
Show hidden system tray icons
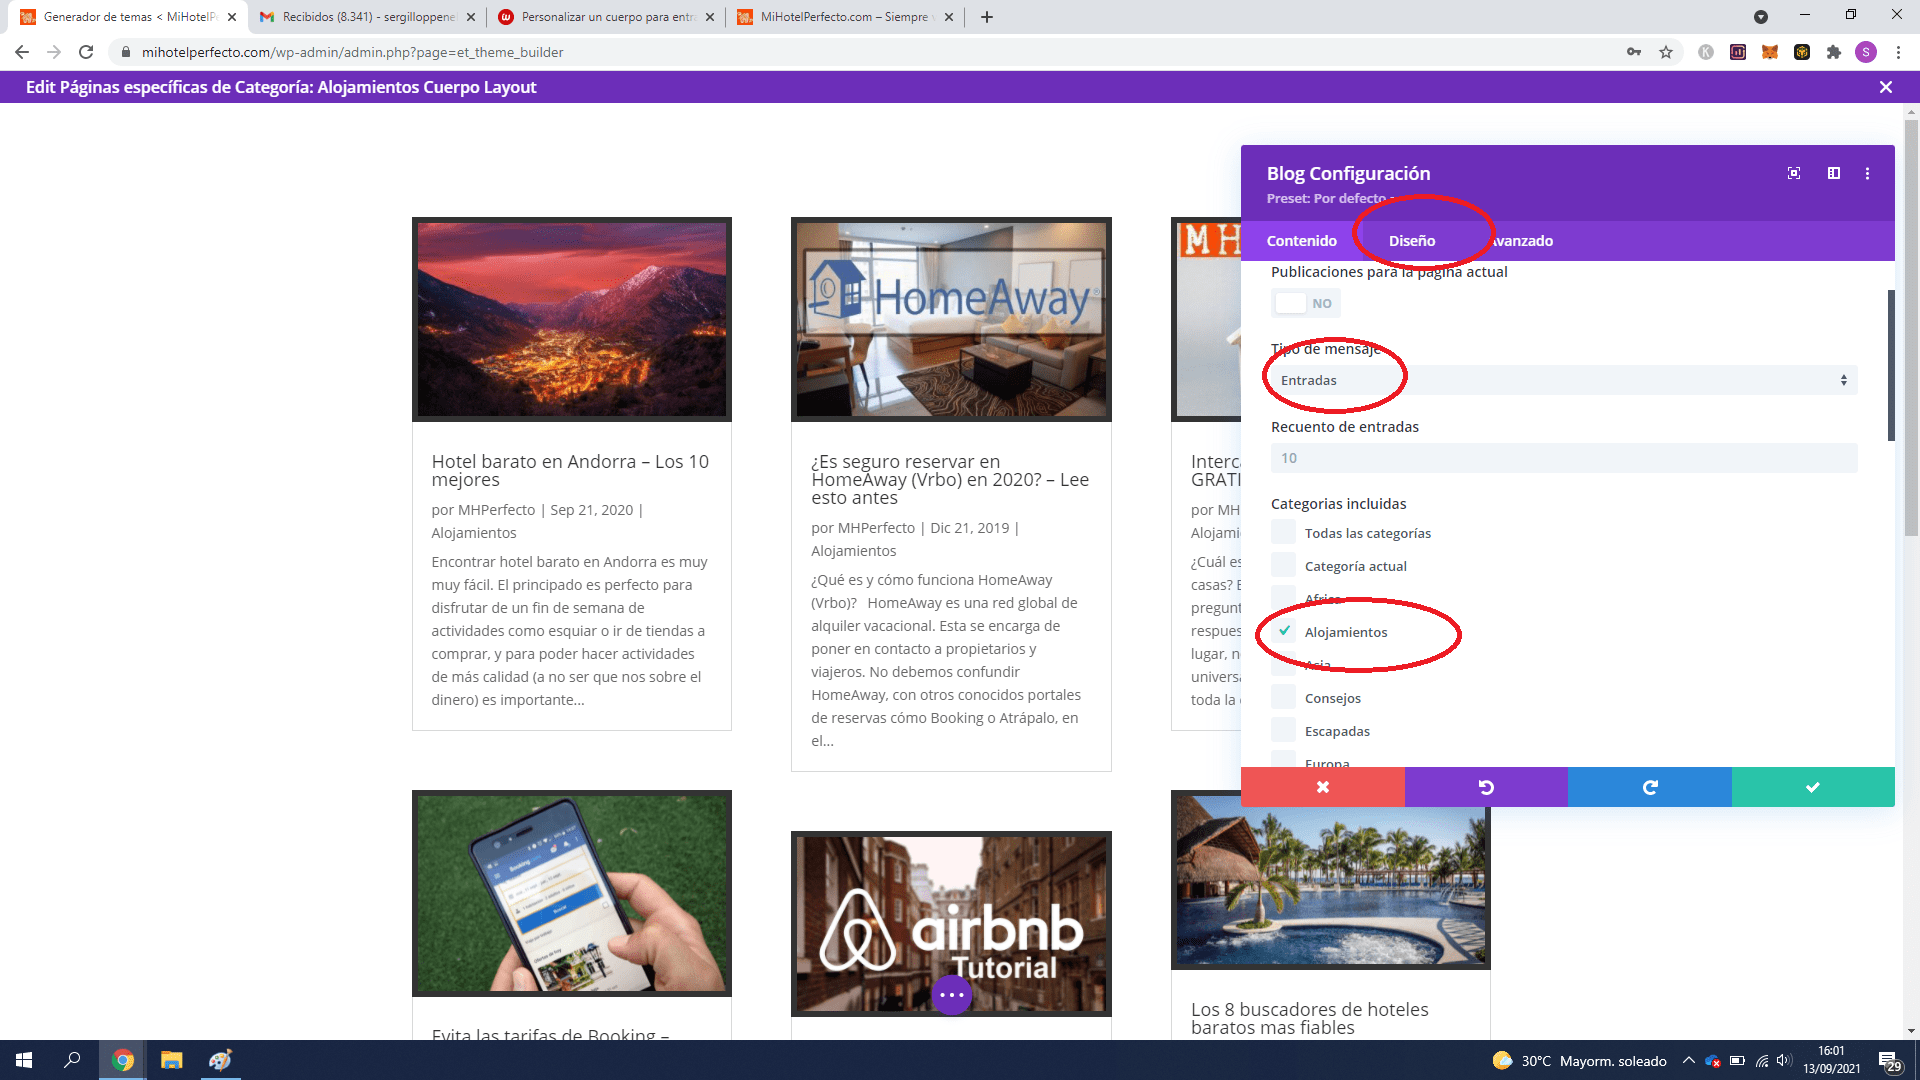1689,1060
